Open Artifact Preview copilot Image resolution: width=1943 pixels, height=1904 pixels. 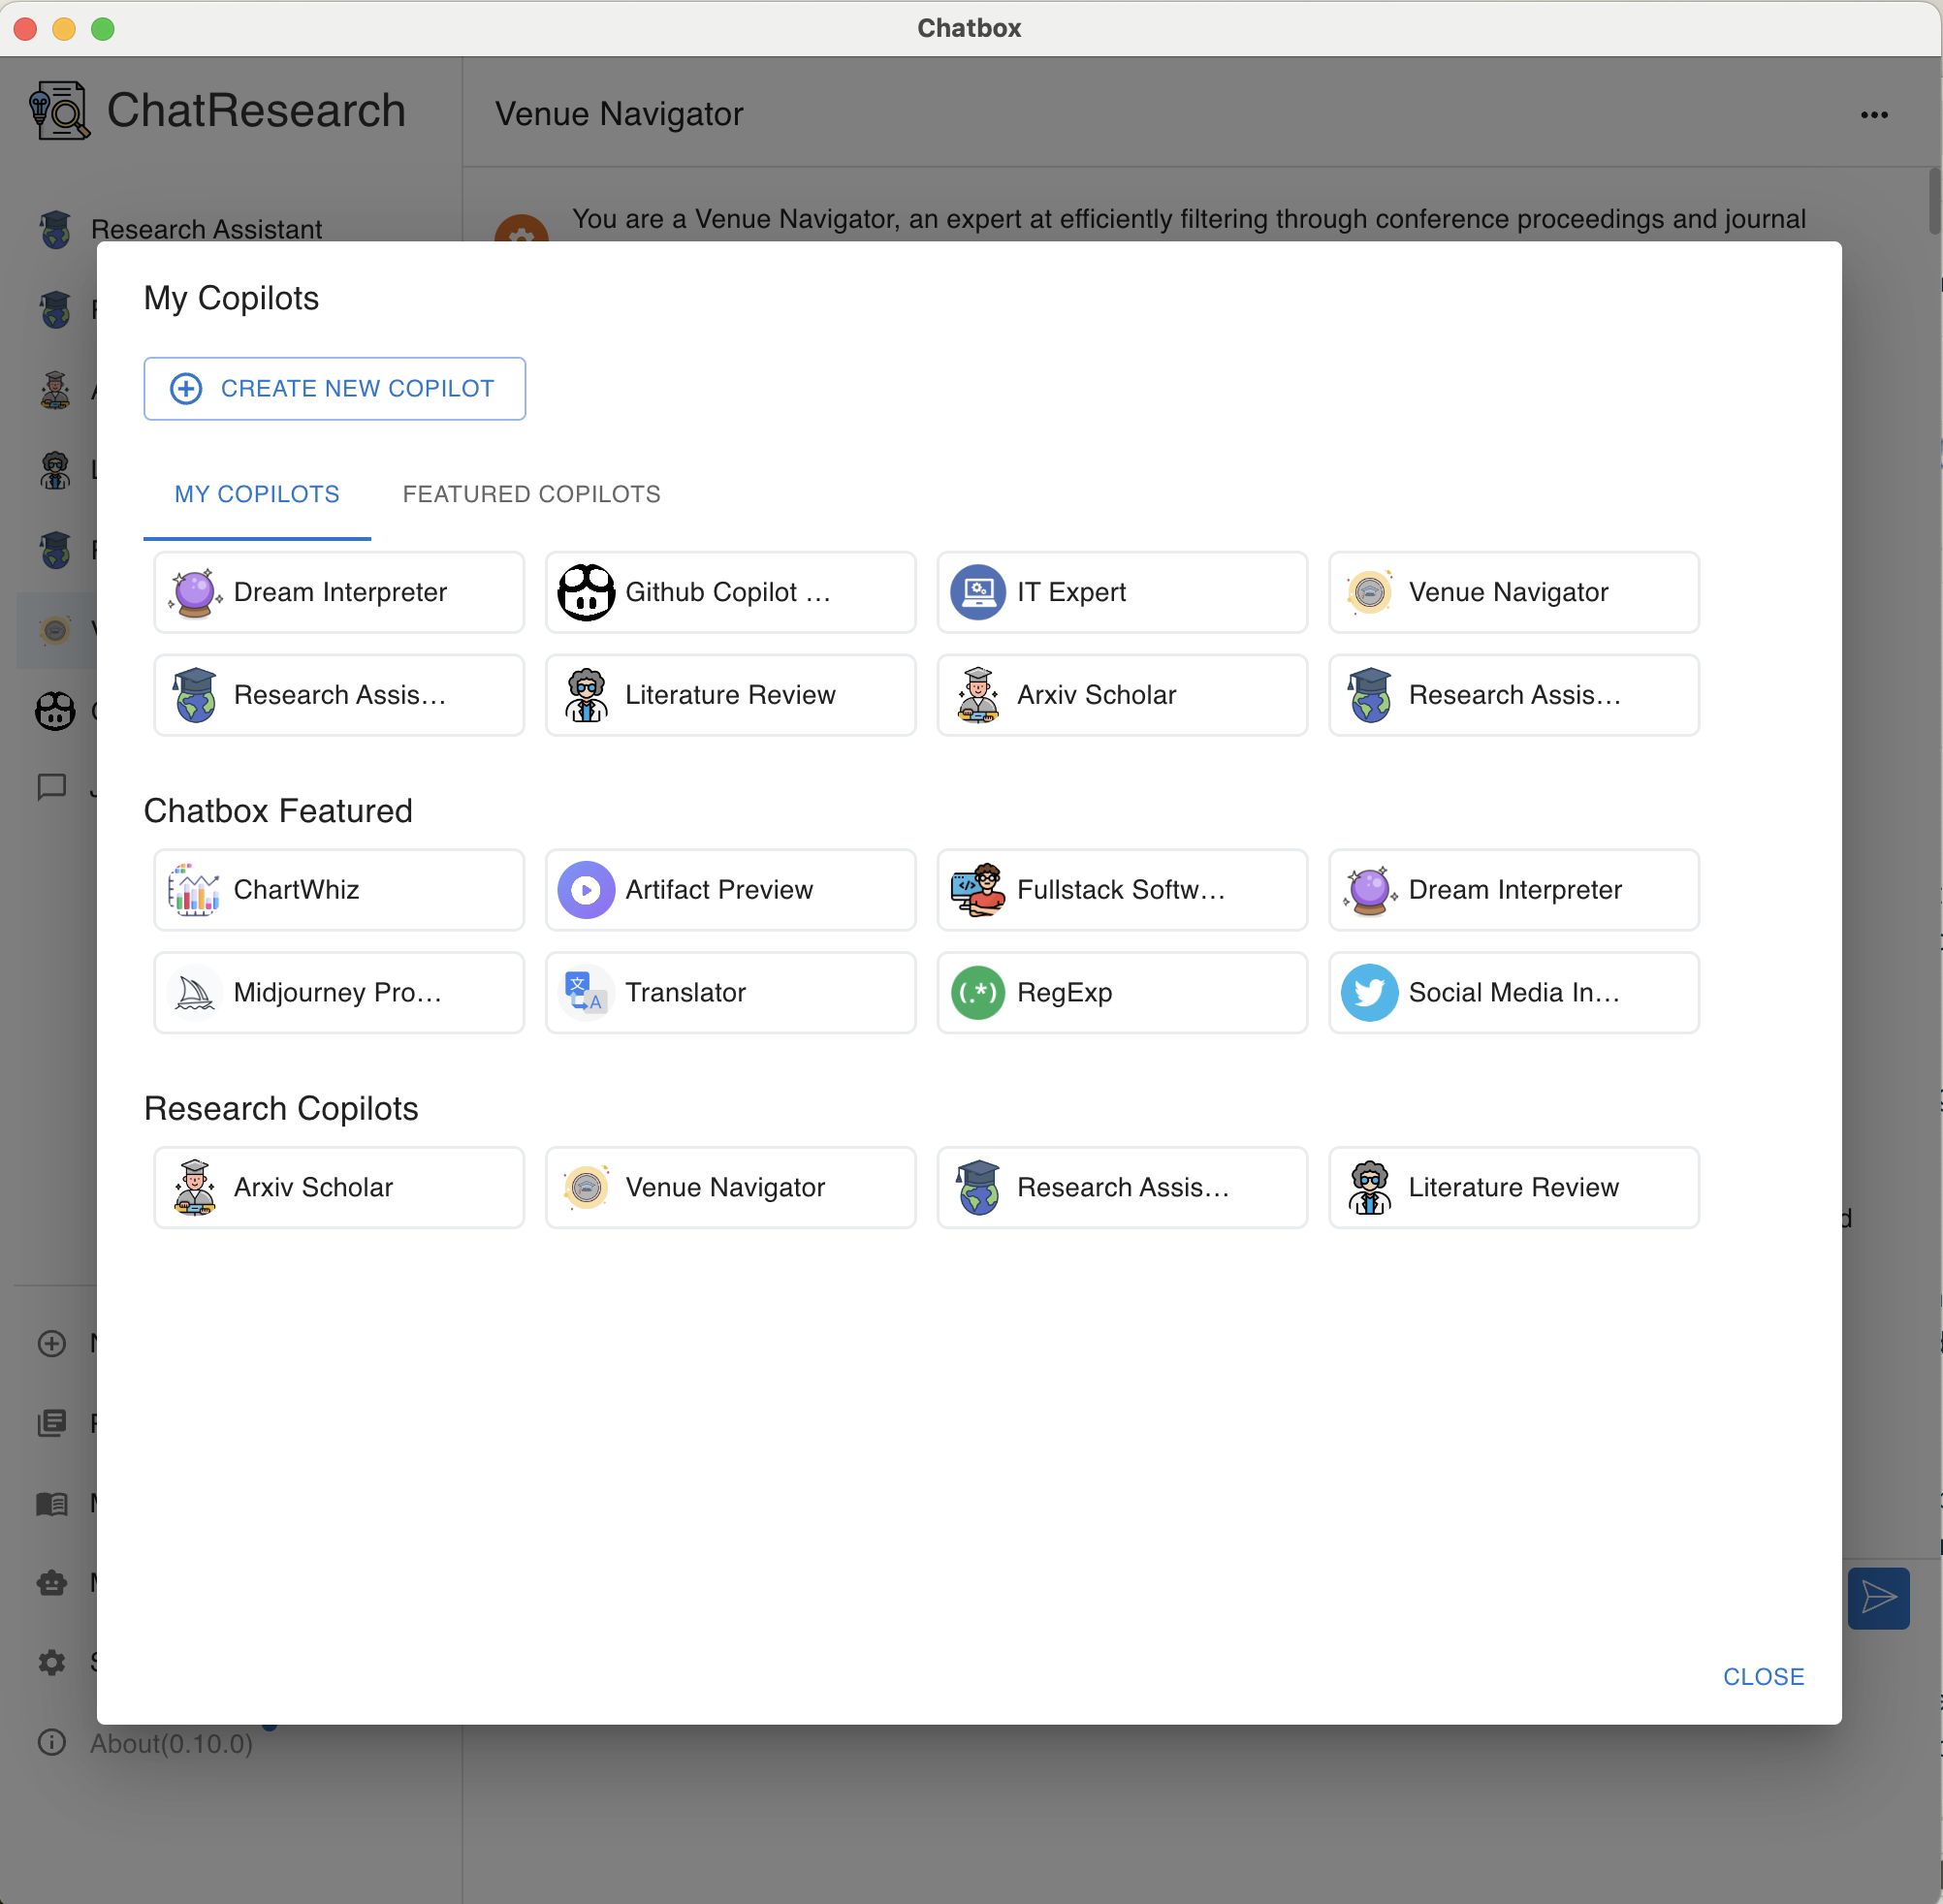[729, 889]
